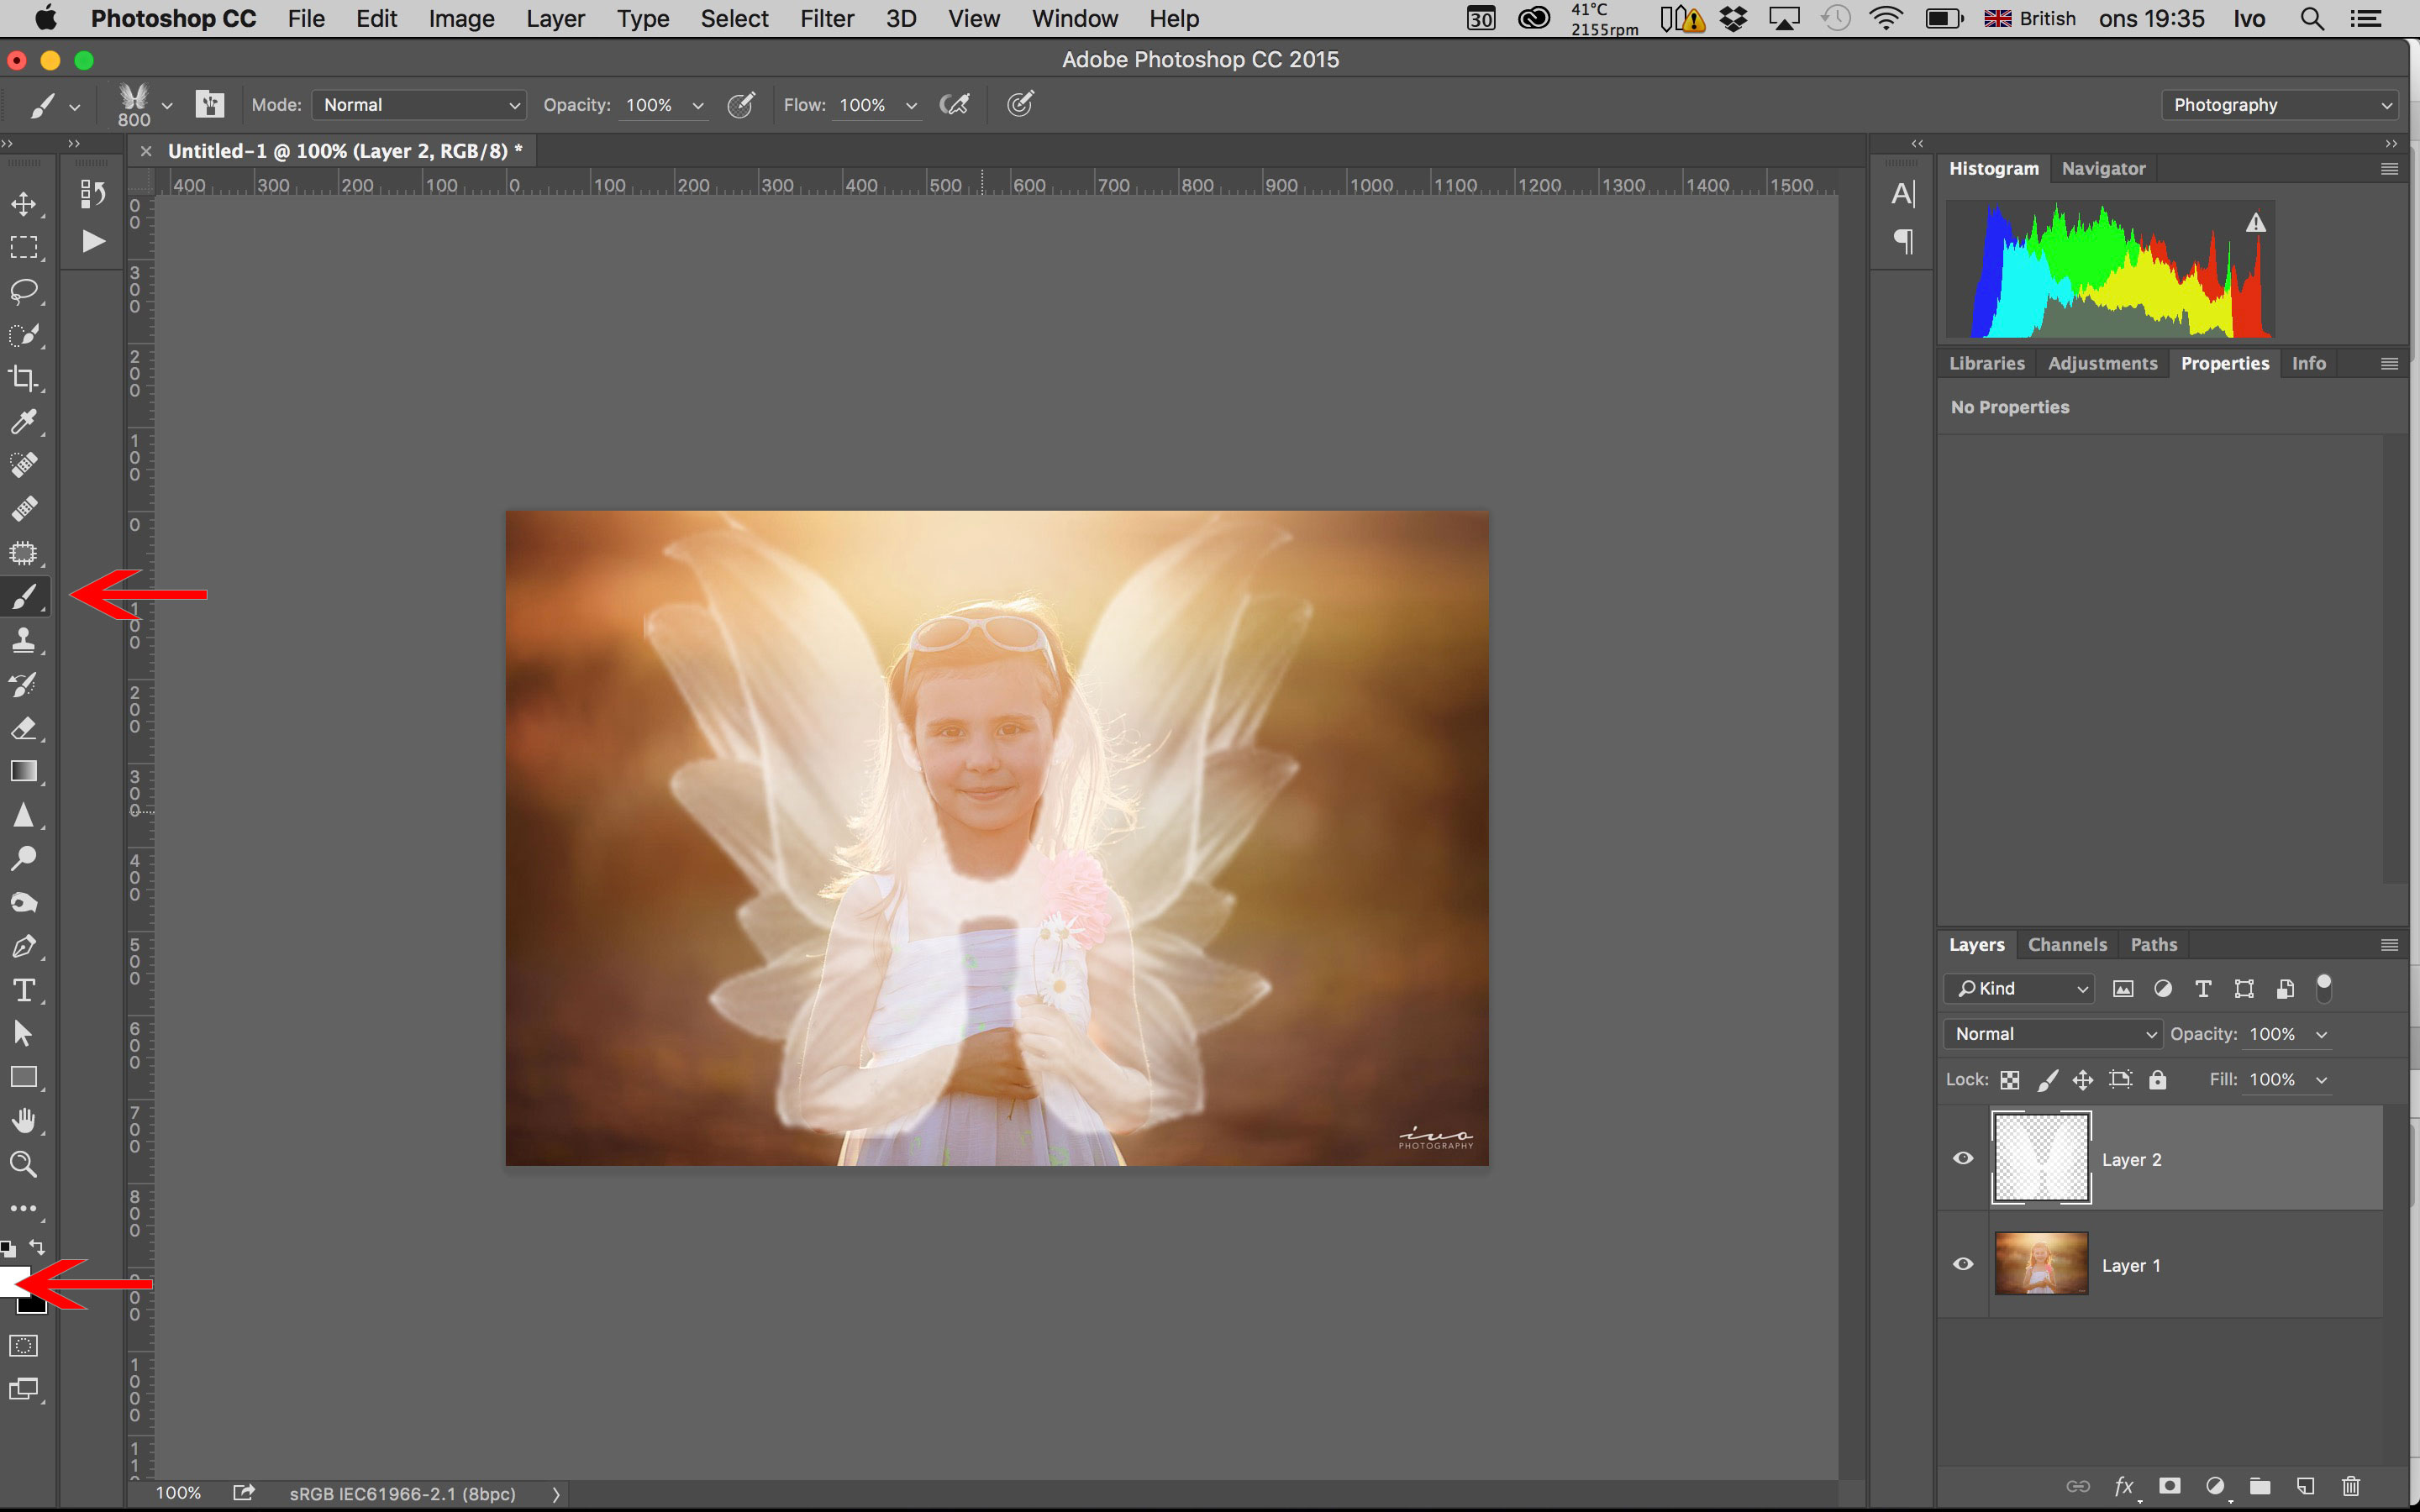Toggle visibility of Layer 2

click(1962, 1157)
